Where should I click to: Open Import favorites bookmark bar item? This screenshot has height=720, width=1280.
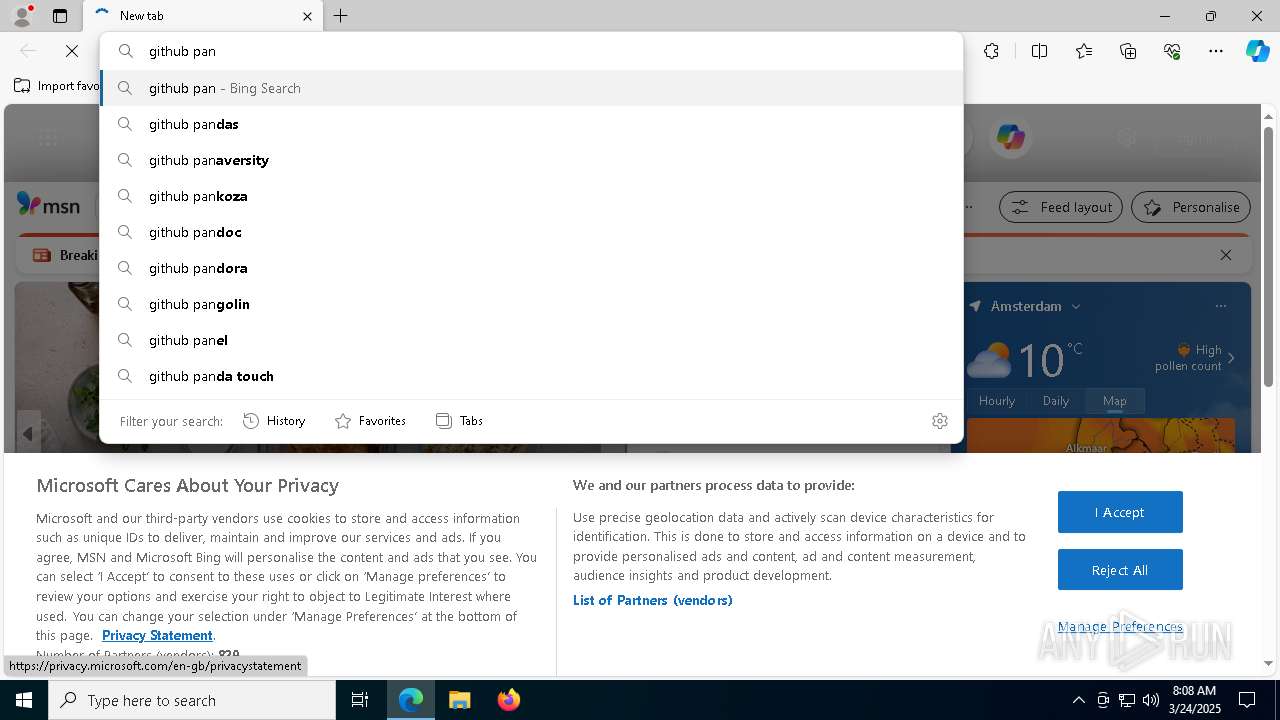pos(57,86)
